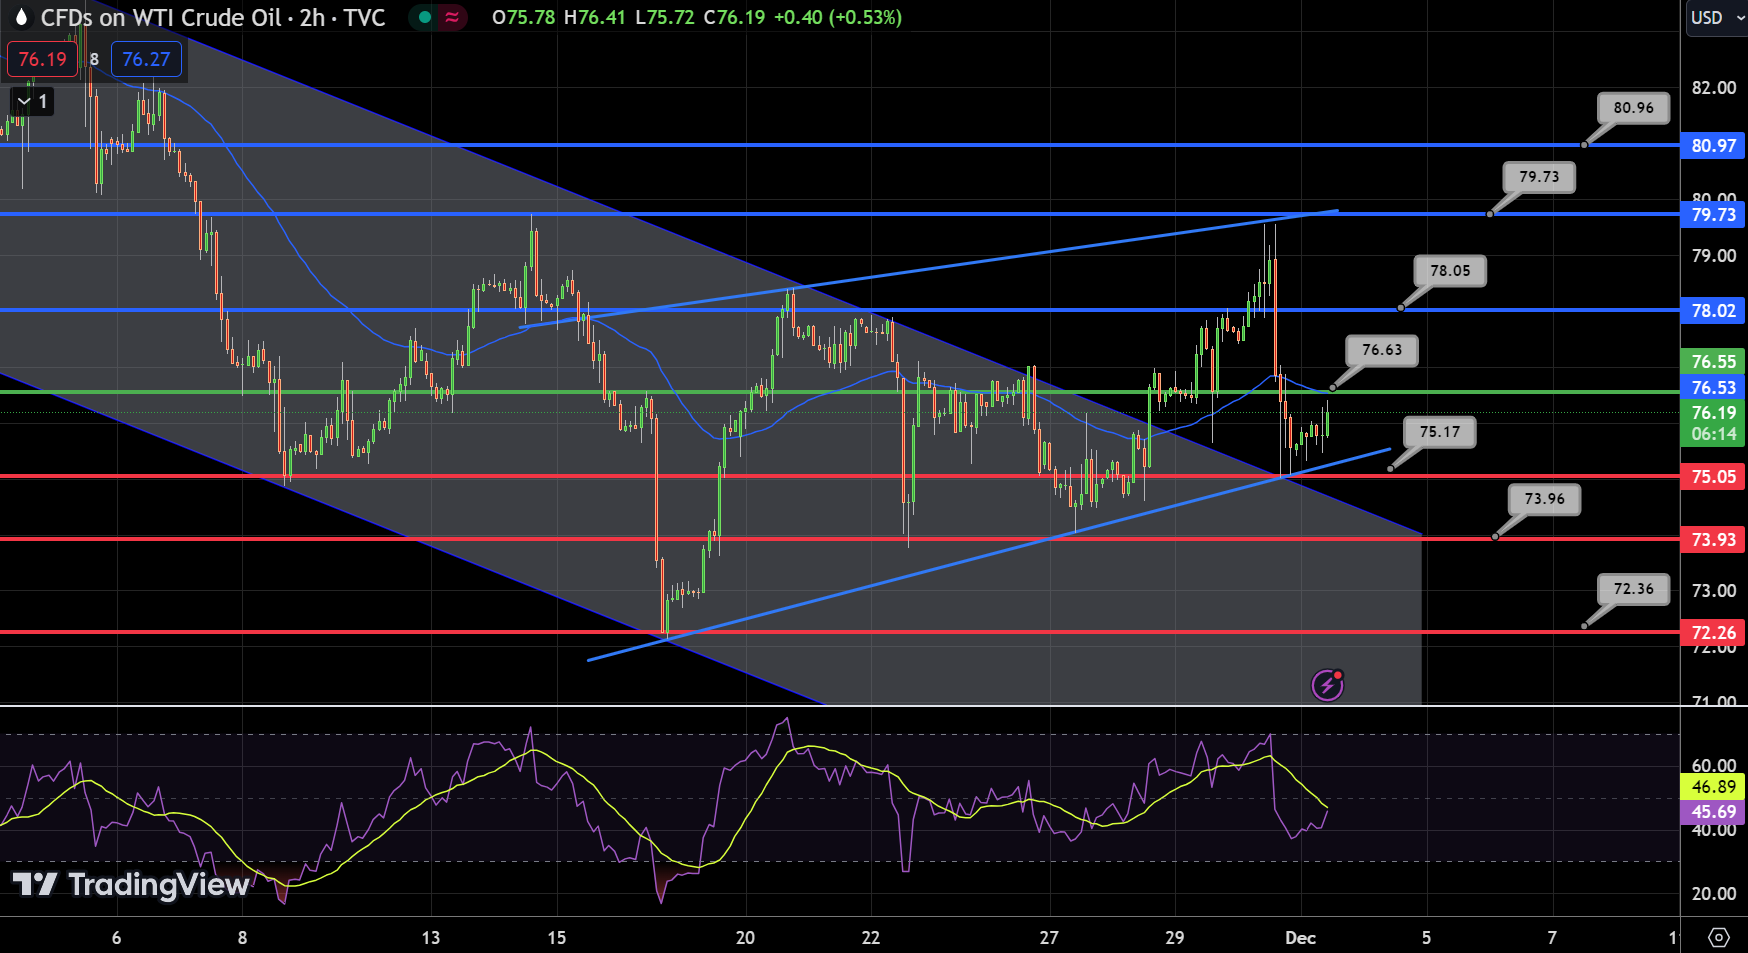Toggle the 80.97 resistance level label
Viewport: 1748px width, 953px height.
click(1714, 146)
